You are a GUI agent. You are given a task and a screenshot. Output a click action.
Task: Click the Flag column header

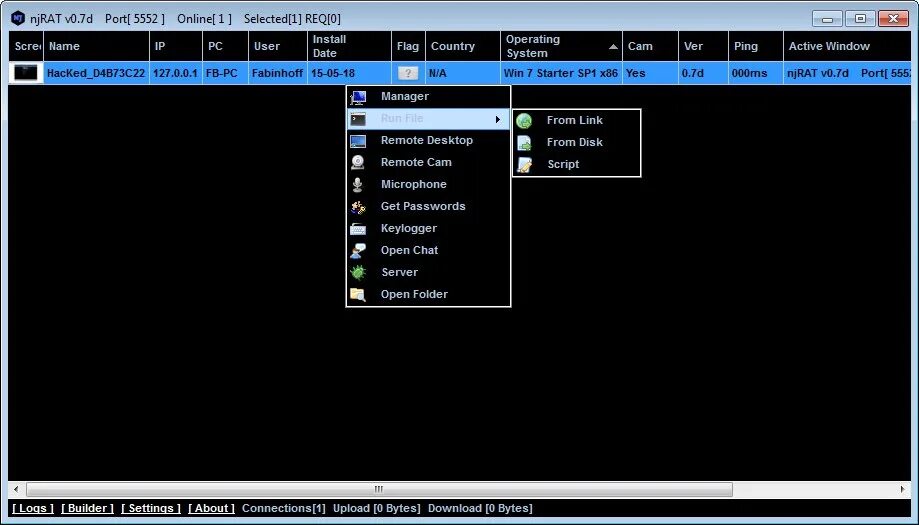pyautogui.click(x=408, y=46)
